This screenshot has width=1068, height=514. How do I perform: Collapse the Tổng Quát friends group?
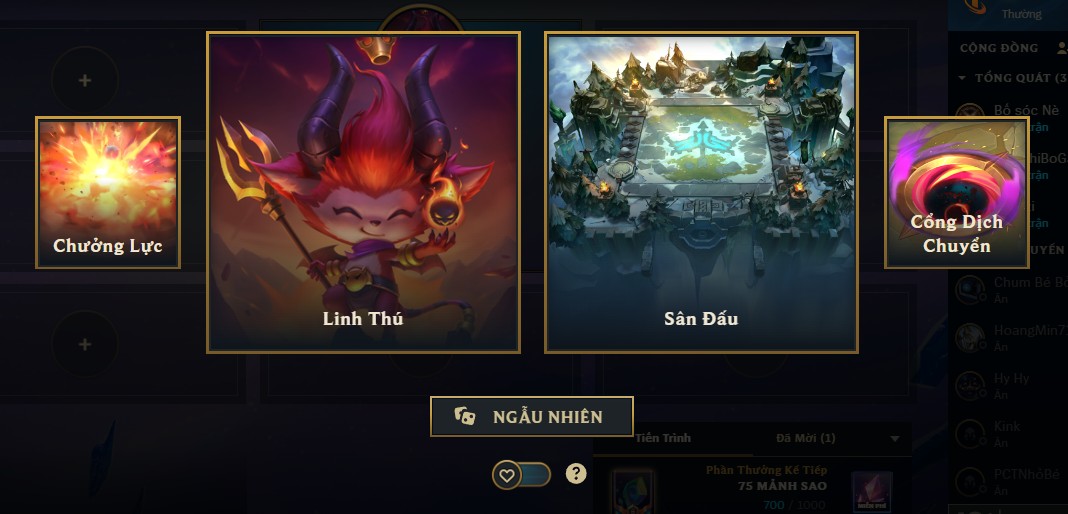(x=962, y=78)
